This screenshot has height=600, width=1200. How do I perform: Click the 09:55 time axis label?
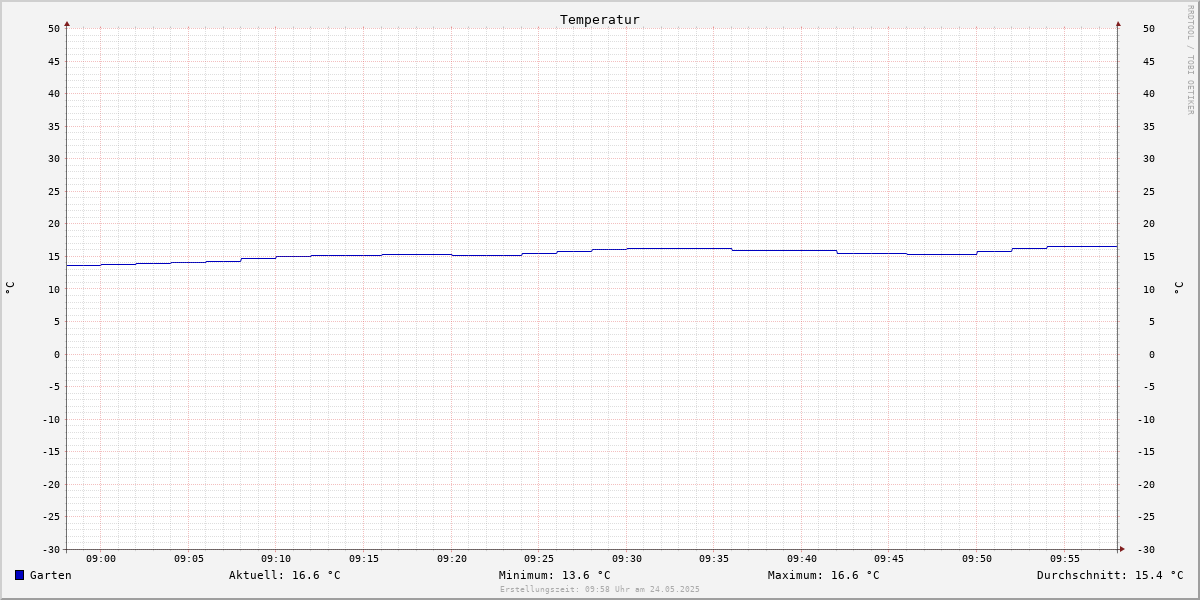pos(1065,559)
